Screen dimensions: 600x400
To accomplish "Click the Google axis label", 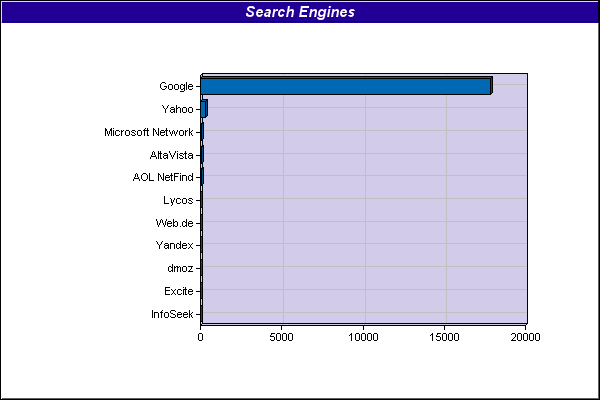I will tap(176, 87).
